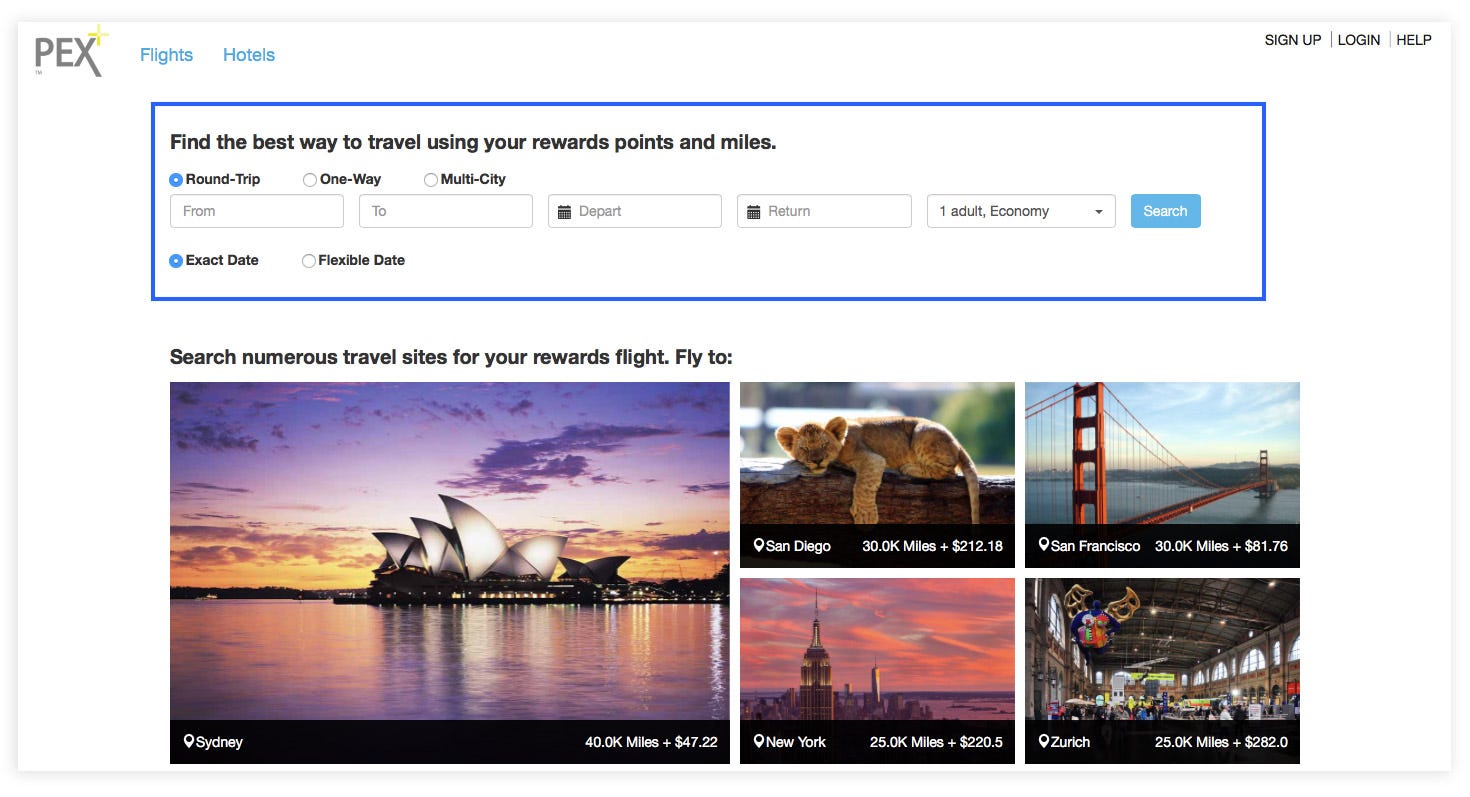
Task: Click the Zurich destination name
Action: pyautogui.click(x=1070, y=742)
